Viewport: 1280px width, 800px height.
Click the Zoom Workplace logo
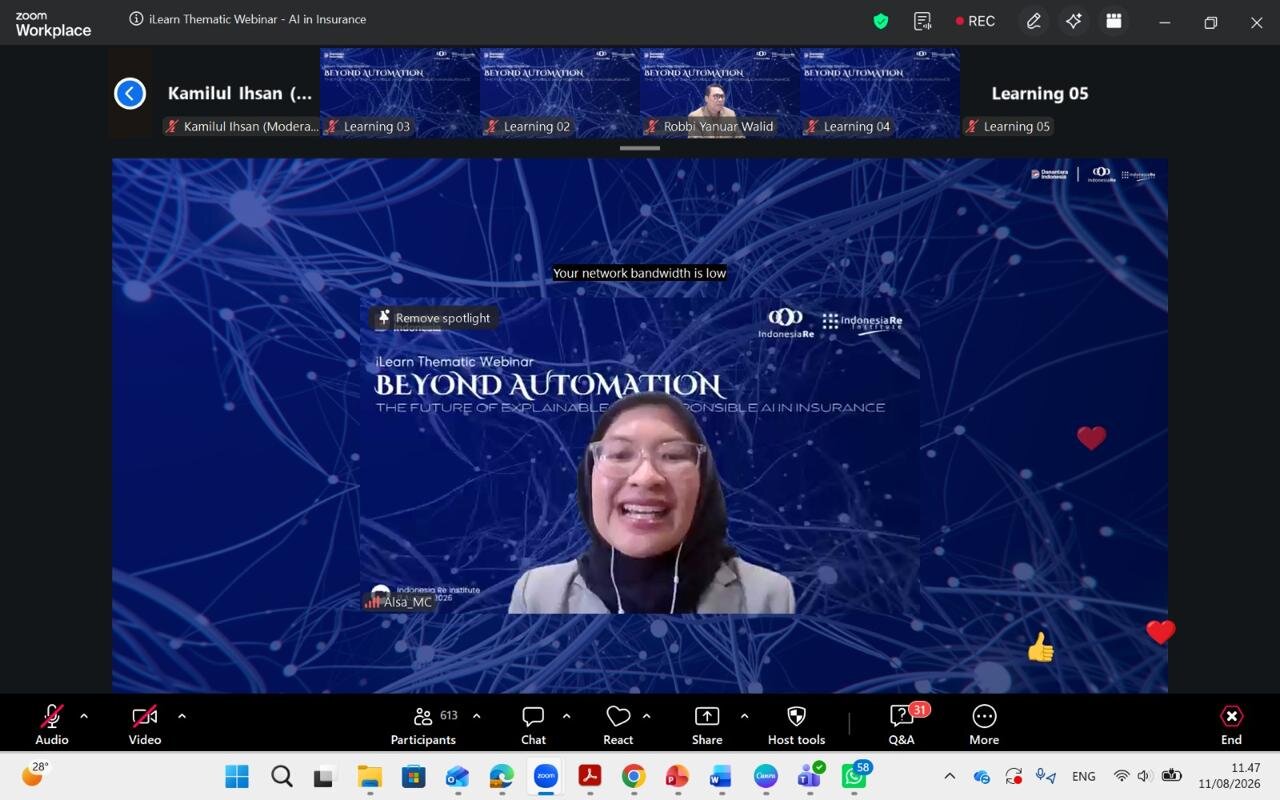pos(53,24)
